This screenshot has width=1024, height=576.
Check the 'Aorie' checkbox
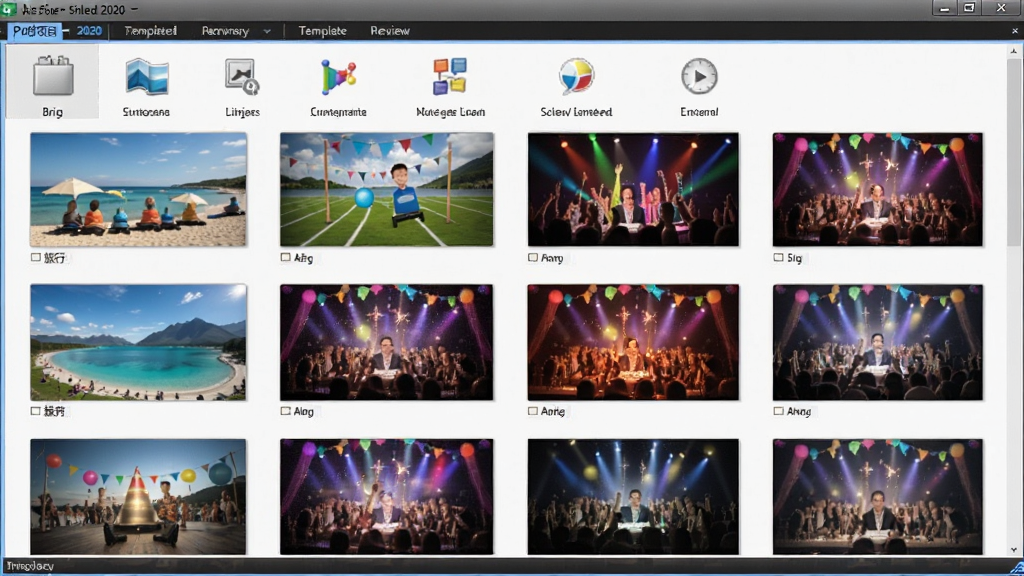coord(533,411)
